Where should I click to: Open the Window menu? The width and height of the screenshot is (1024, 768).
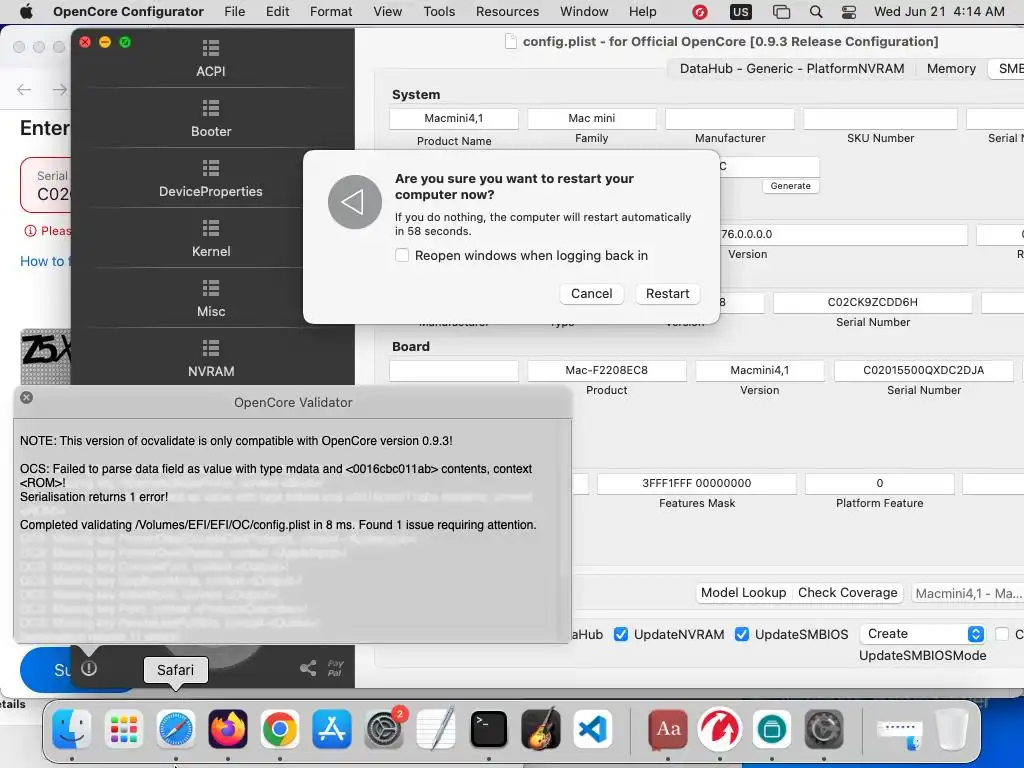(584, 11)
